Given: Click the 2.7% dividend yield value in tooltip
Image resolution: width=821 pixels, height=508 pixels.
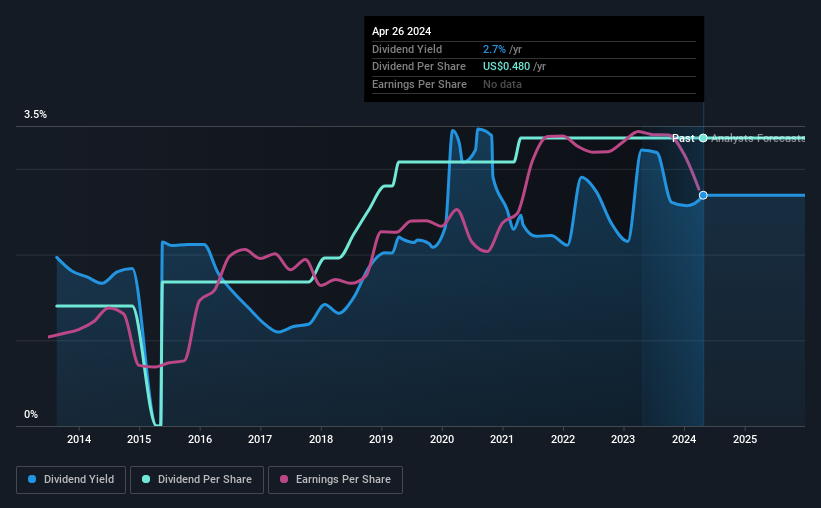Looking at the screenshot, I should click(x=494, y=49).
